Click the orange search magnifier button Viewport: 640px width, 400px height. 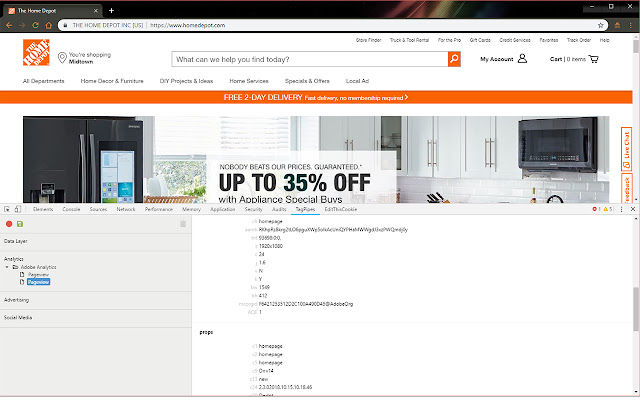[454, 59]
